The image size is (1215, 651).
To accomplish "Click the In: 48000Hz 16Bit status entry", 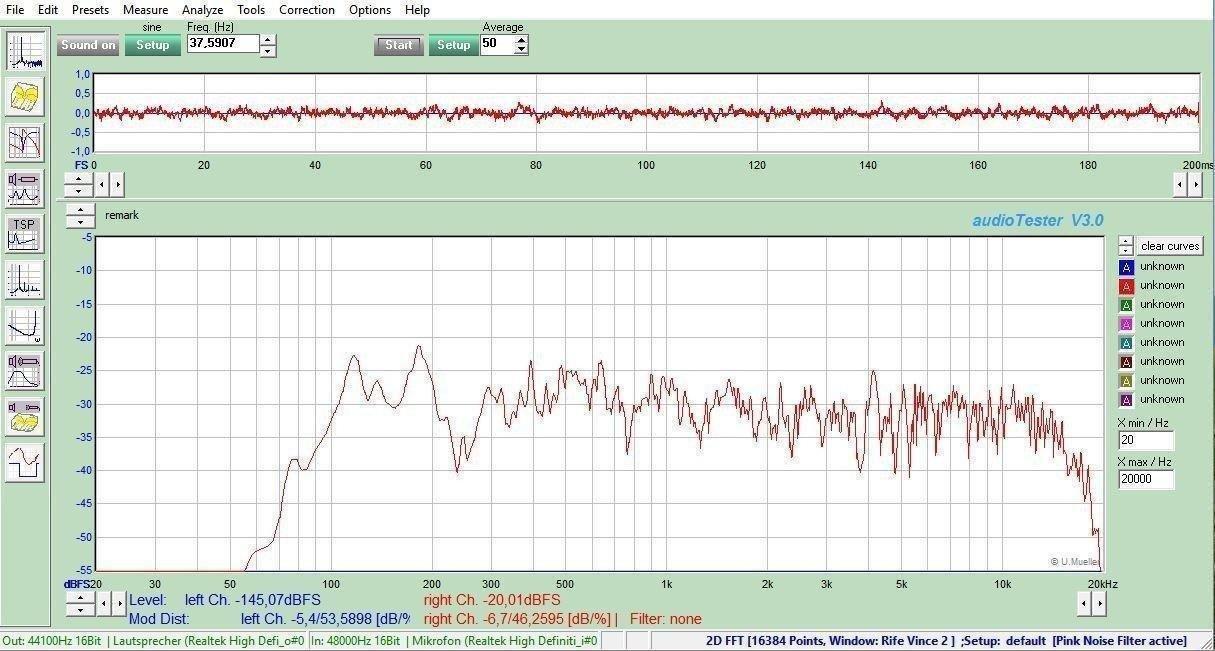I will click(355, 641).
